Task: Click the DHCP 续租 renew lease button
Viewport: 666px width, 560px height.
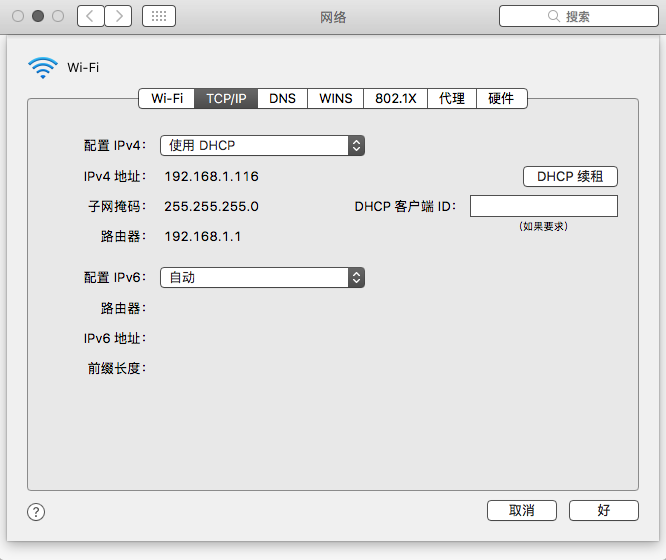Action: click(570, 177)
